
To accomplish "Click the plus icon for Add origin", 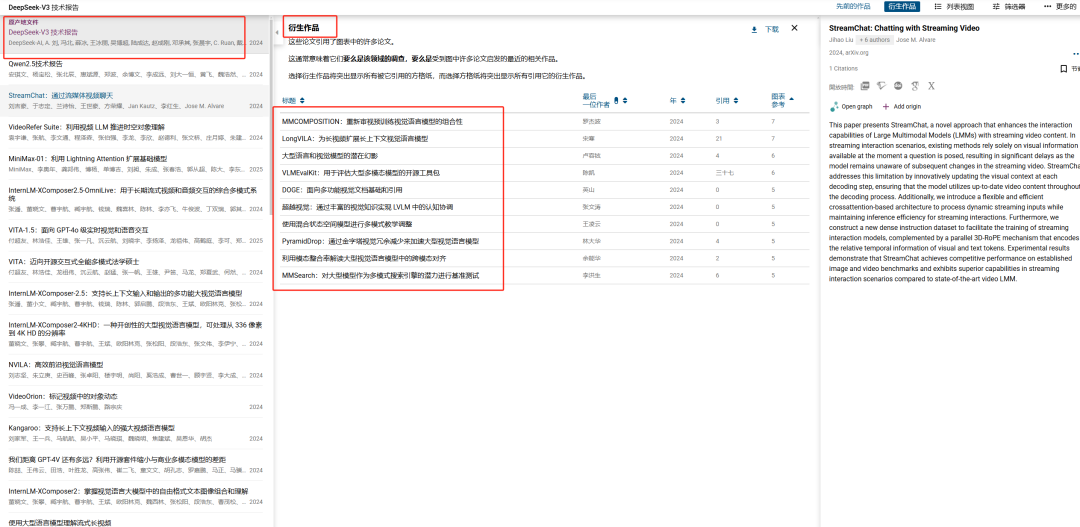I will point(886,107).
